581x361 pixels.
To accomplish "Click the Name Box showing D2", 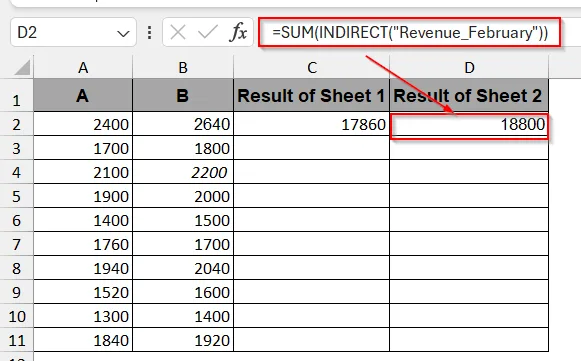I will tap(73, 33).
